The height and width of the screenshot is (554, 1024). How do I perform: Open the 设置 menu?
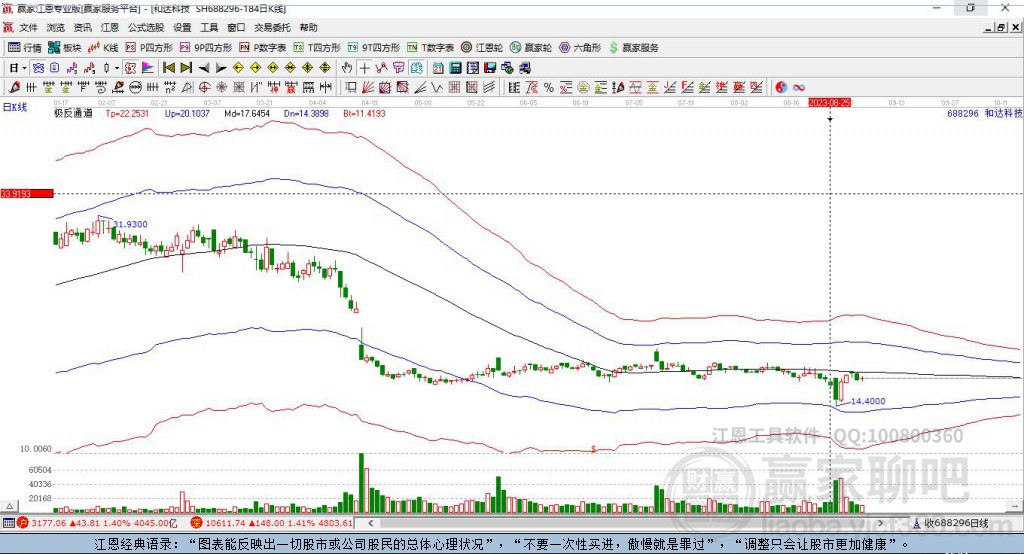click(182, 27)
